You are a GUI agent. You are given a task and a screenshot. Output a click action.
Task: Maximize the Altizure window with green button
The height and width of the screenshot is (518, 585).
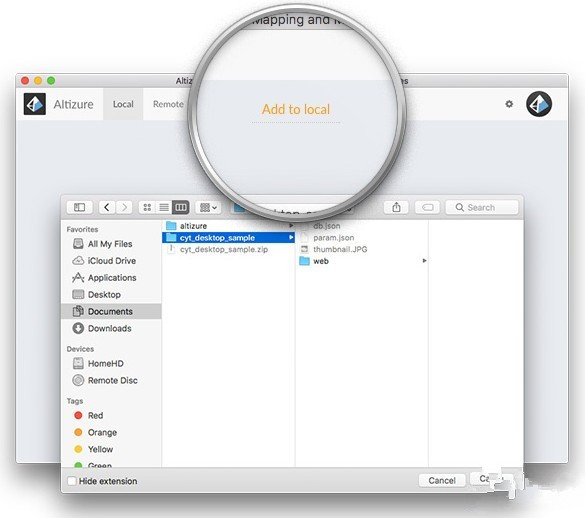tap(51, 81)
